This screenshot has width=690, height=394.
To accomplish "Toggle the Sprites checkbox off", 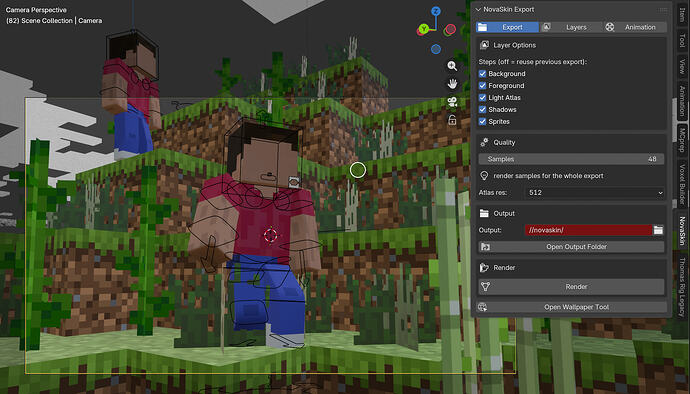I will pyautogui.click(x=482, y=122).
